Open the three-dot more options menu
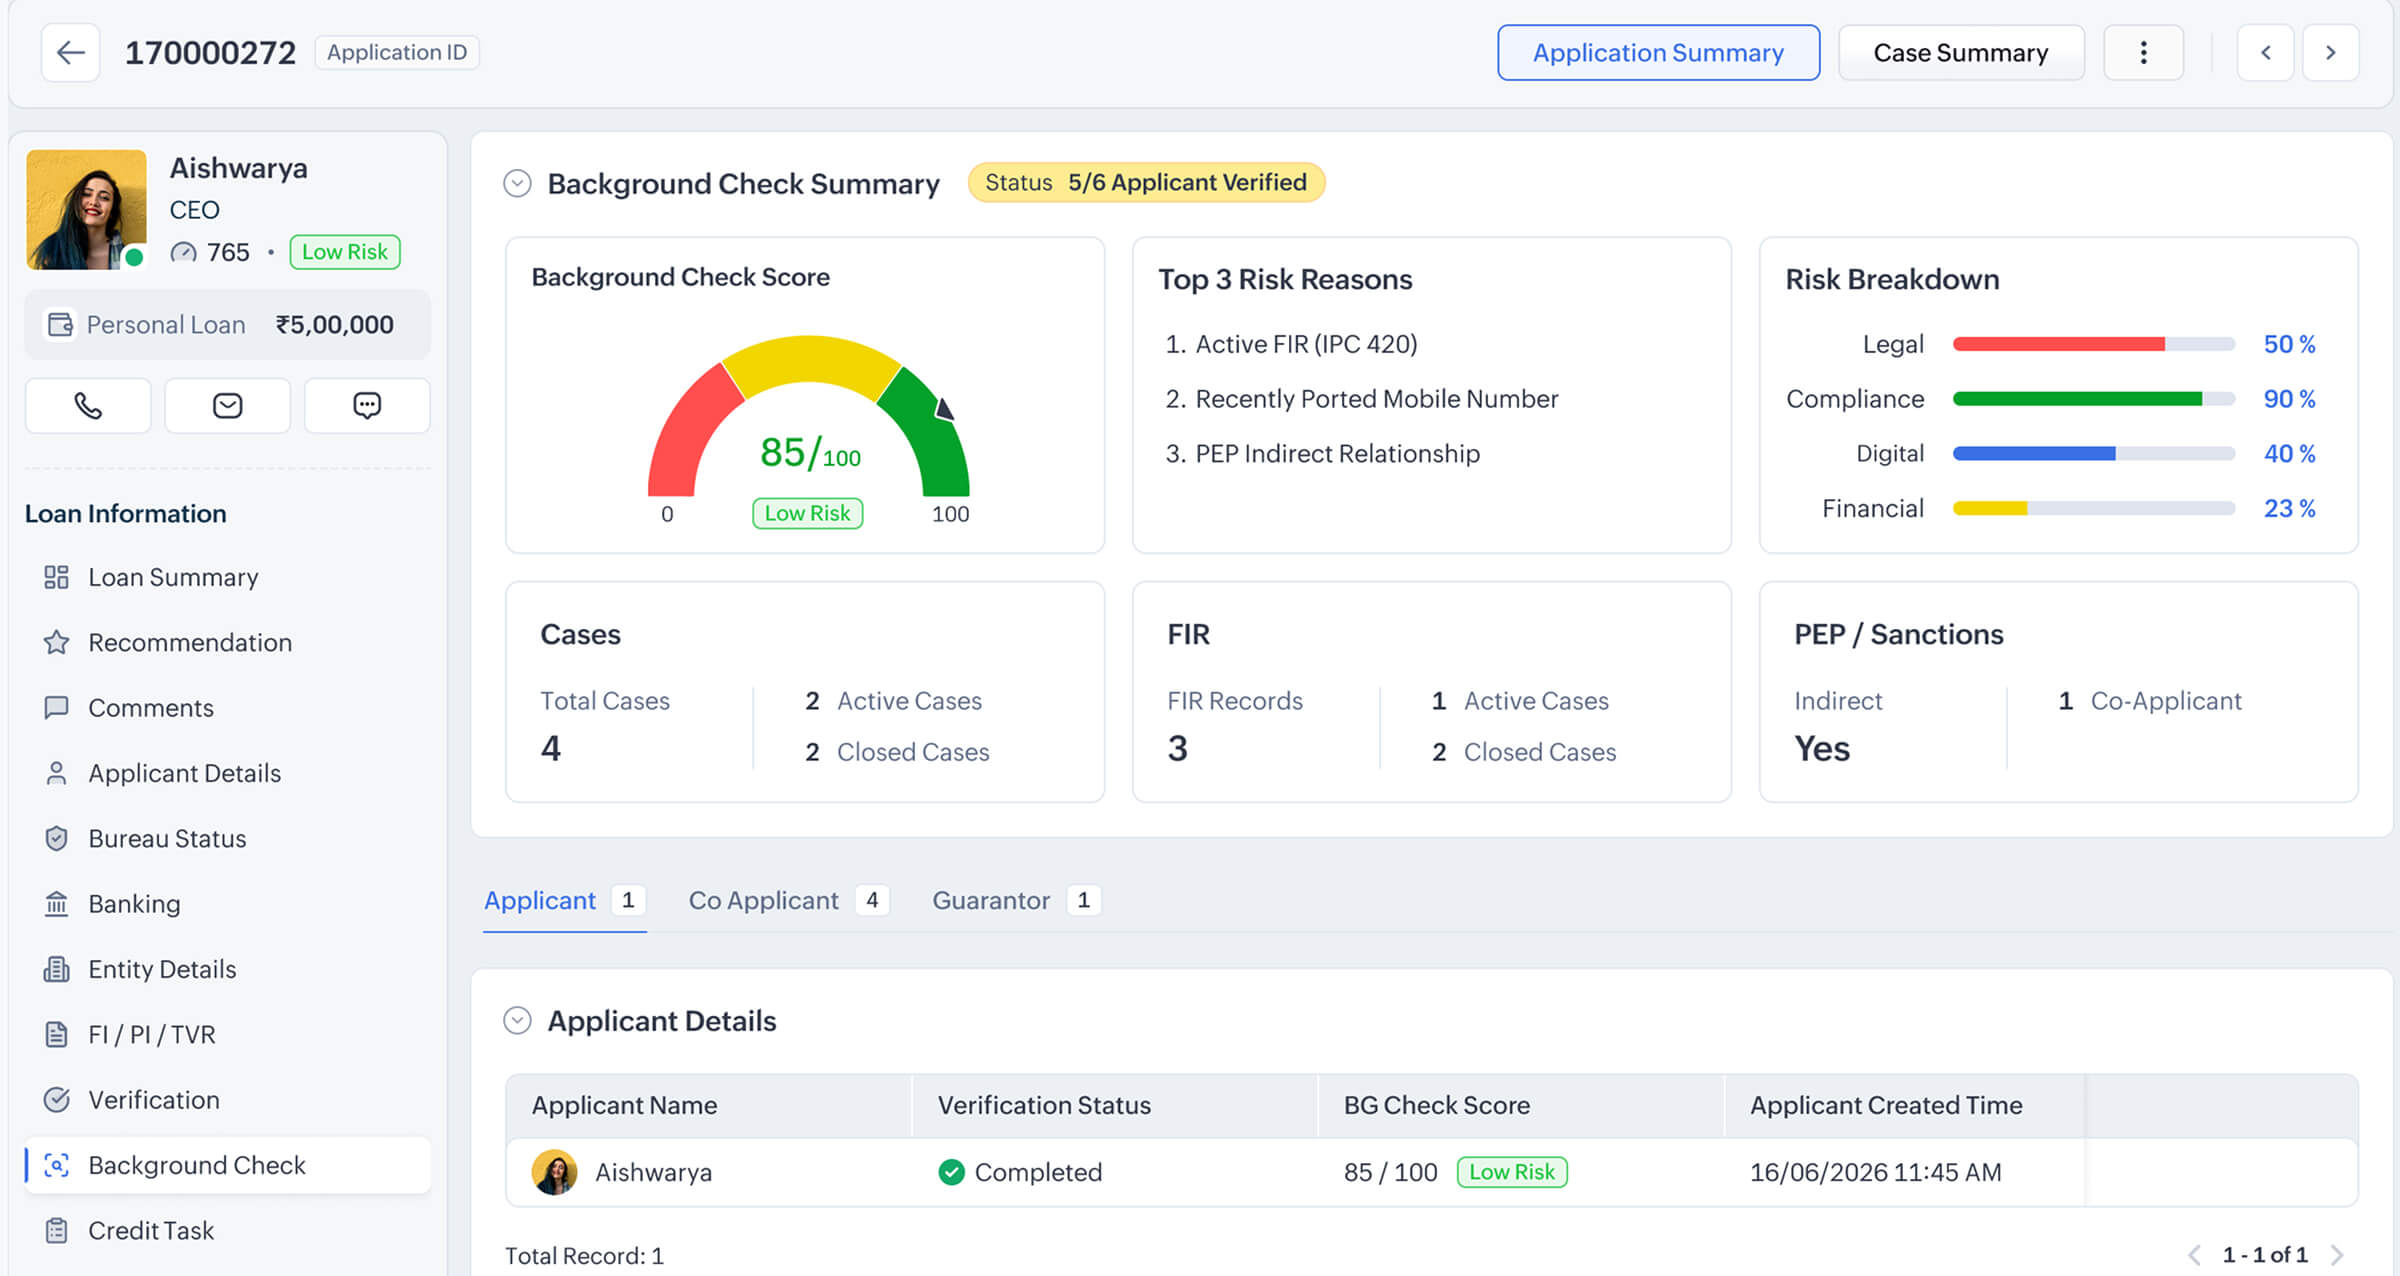The image size is (2400, 1276). tap(2143, 52)
